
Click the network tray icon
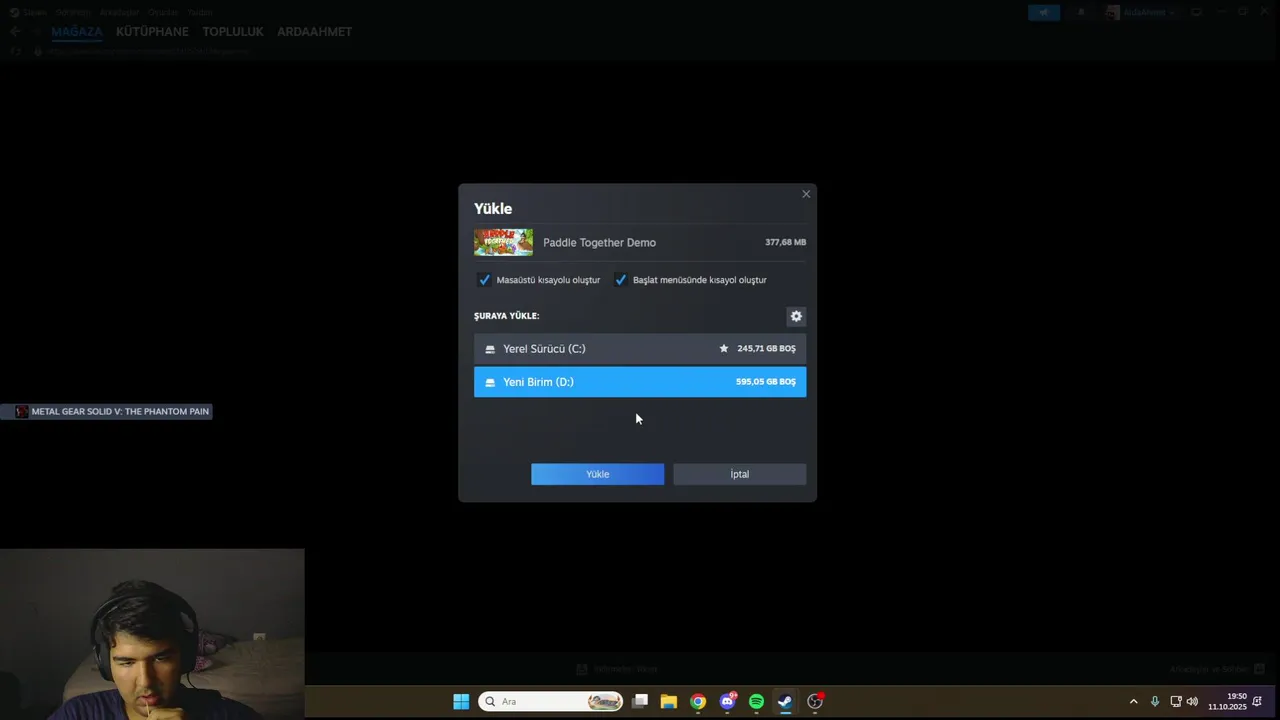(x=1176, y=701)
